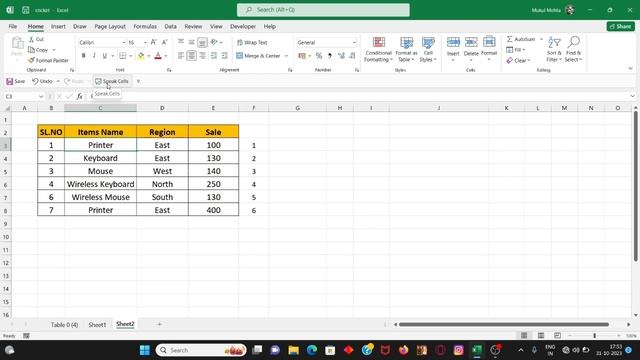Increase font size icon
Screen dimensions: 640x360
click(x=153, y=42)
